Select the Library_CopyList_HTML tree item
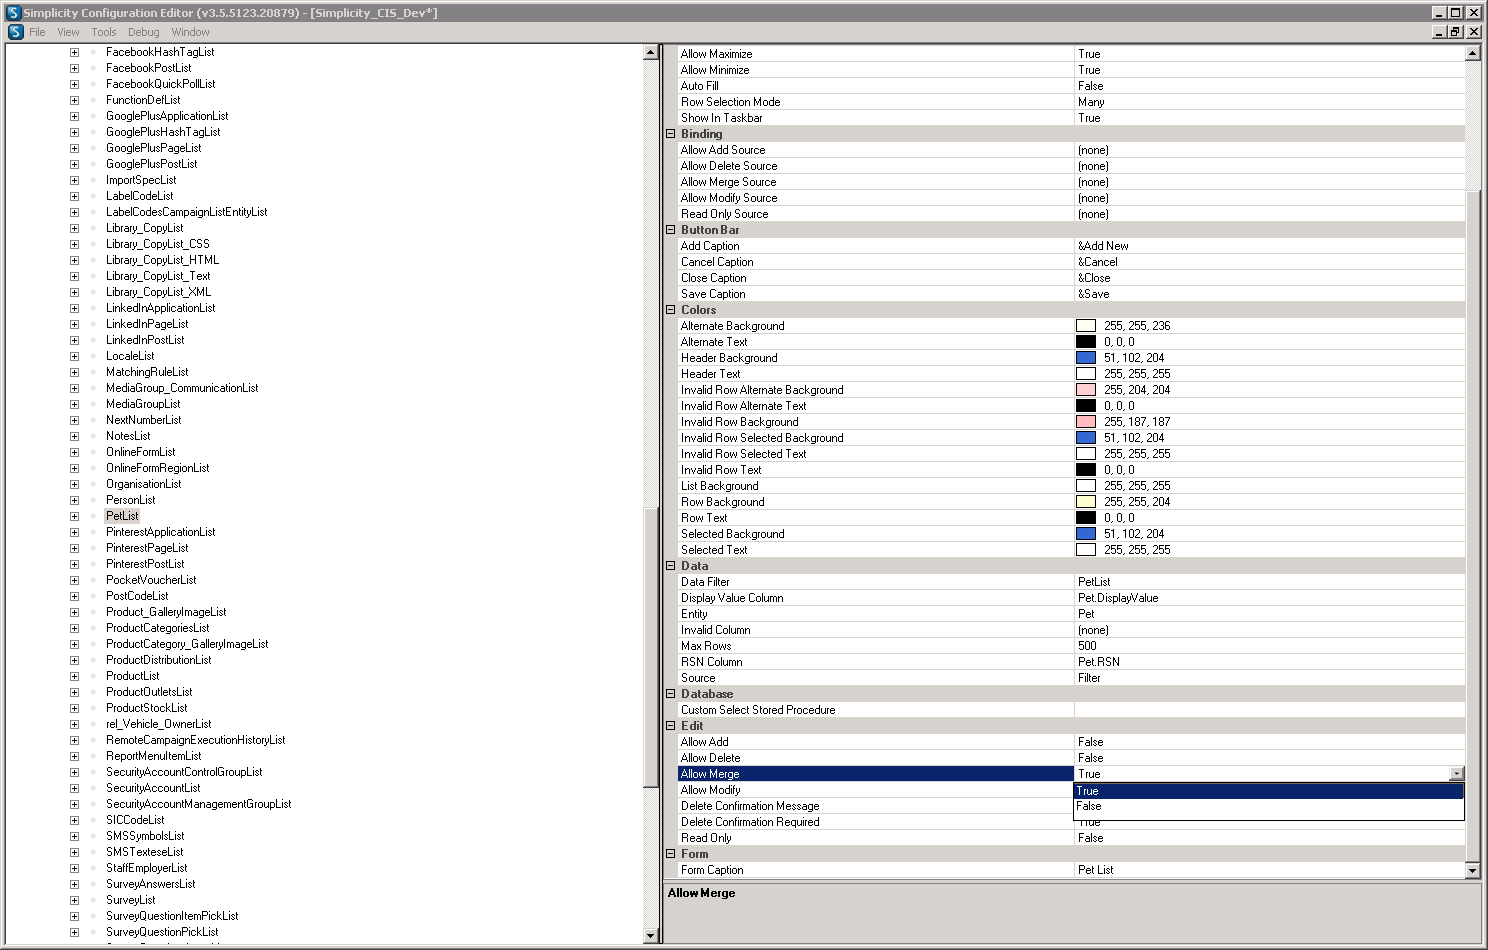Screen dimensions: 1488x950 tap(162, 260)
